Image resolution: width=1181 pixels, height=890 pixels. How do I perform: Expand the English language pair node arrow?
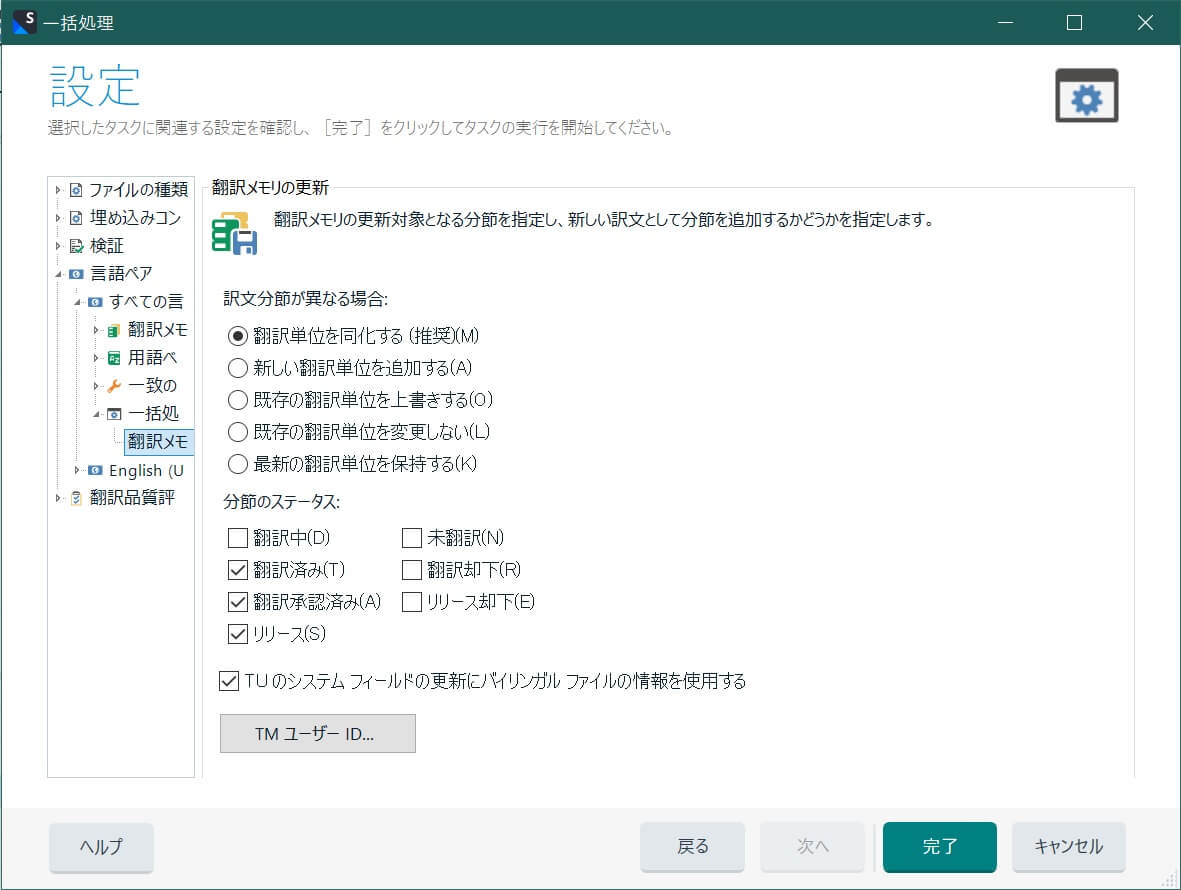point(77,470)
